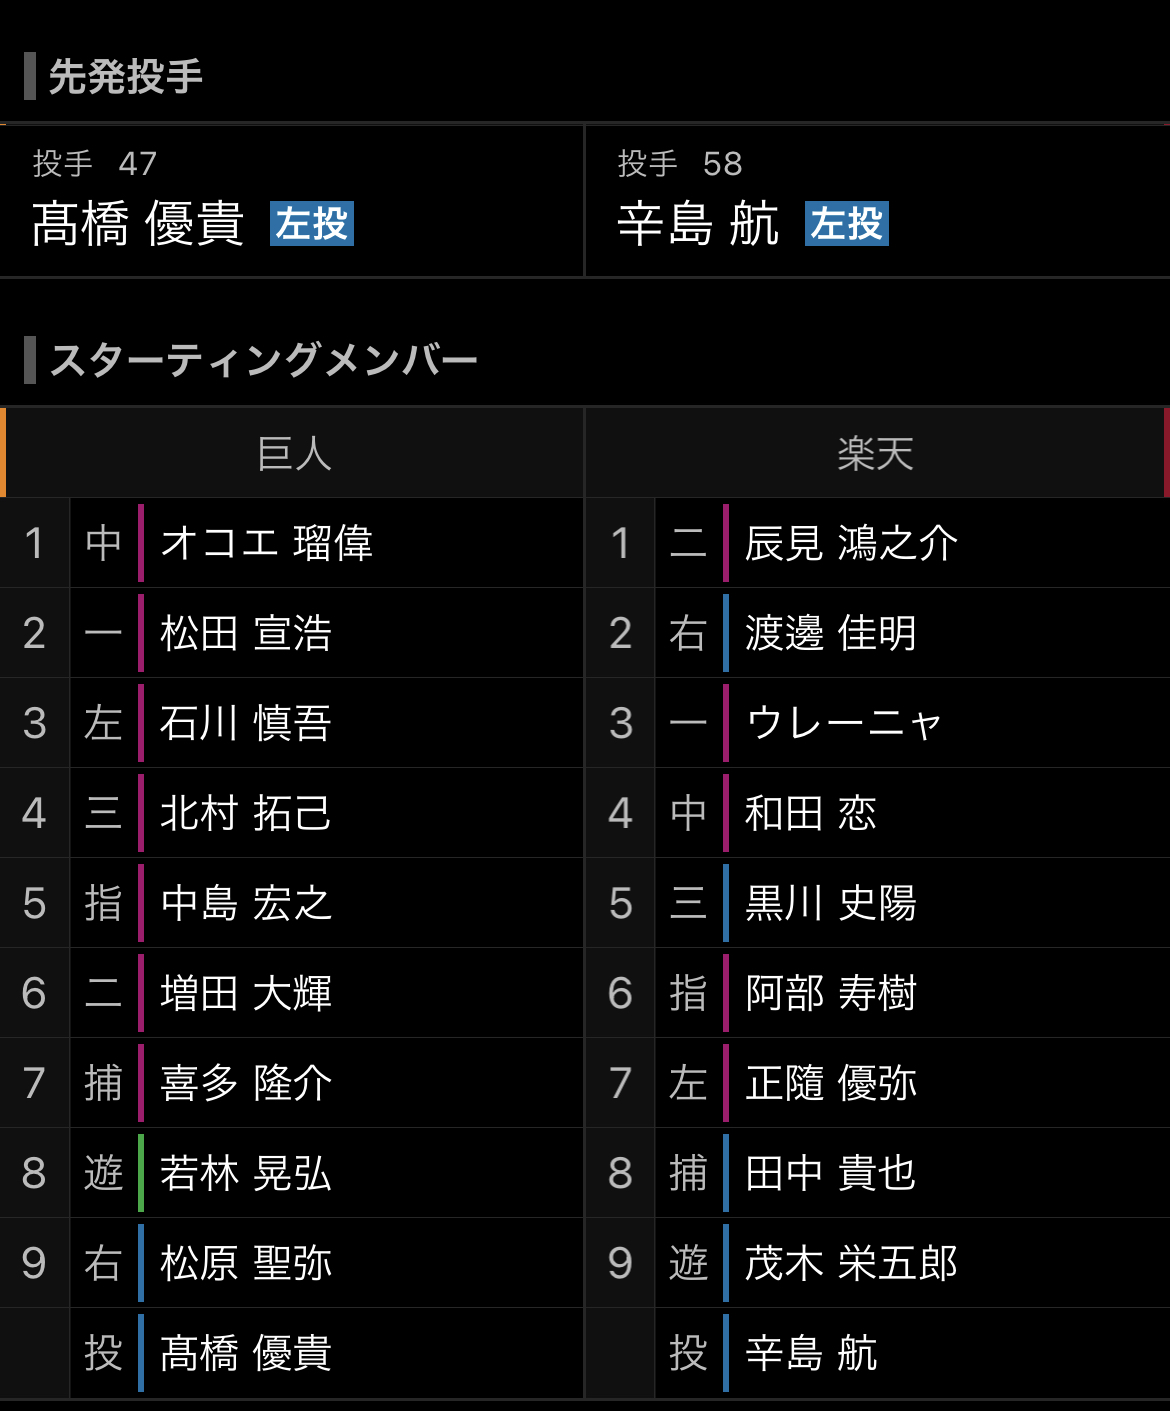1170x1411 pixels.
Task: Select the 左投 badge beside 辛島 航
Action: coord(847,224)
